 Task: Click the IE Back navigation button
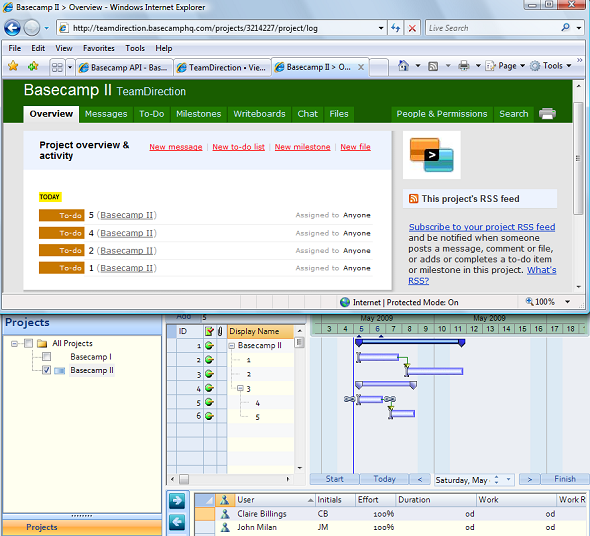12,28
